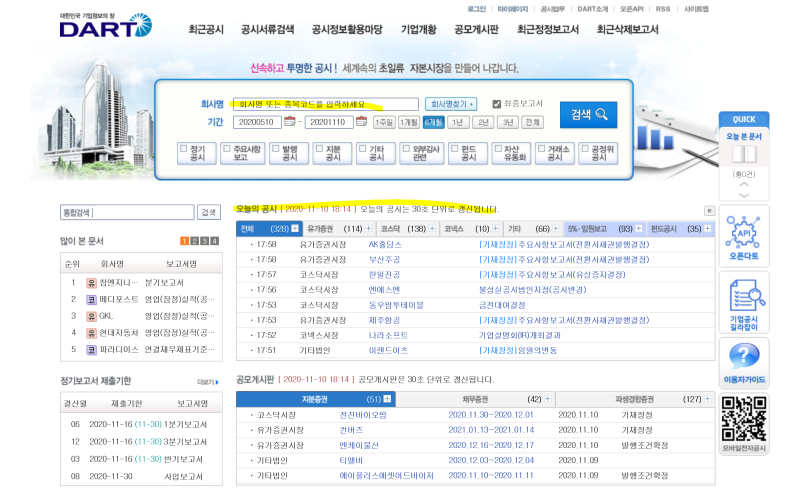Click the 코 badge next to 메디포스트
The height and width of the screenshot is (488, 800).
pos(91,300)
